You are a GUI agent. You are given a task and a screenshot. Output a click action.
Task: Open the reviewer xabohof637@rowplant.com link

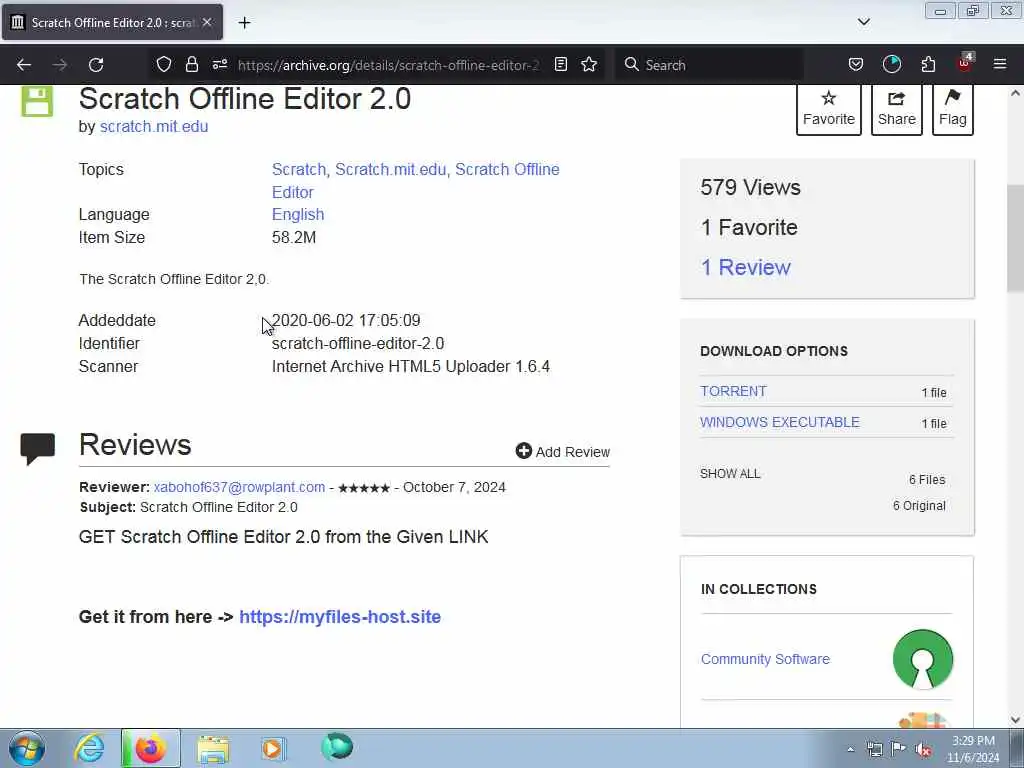coord(239,487)
